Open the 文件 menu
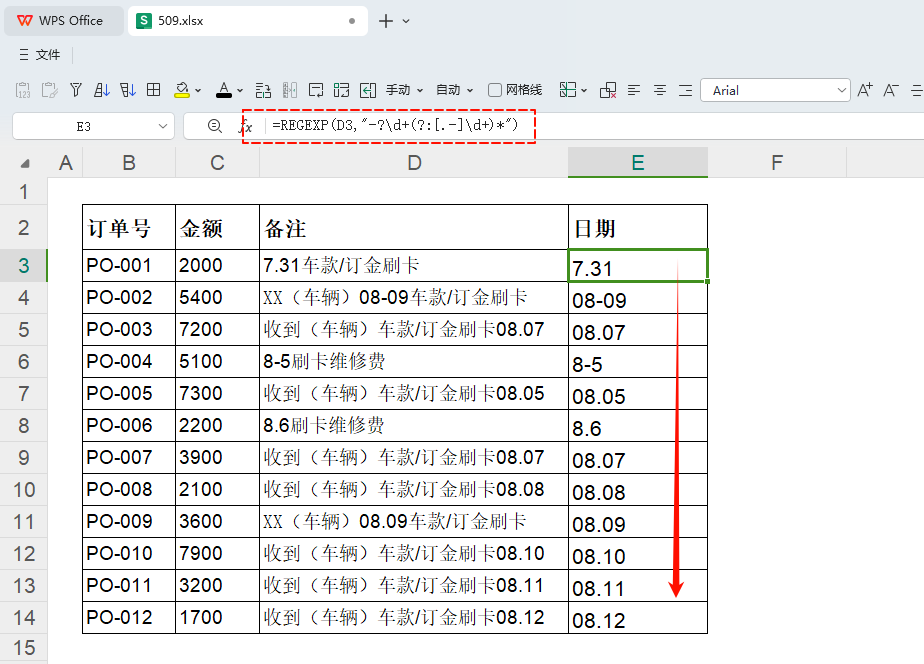 [40, 55]
